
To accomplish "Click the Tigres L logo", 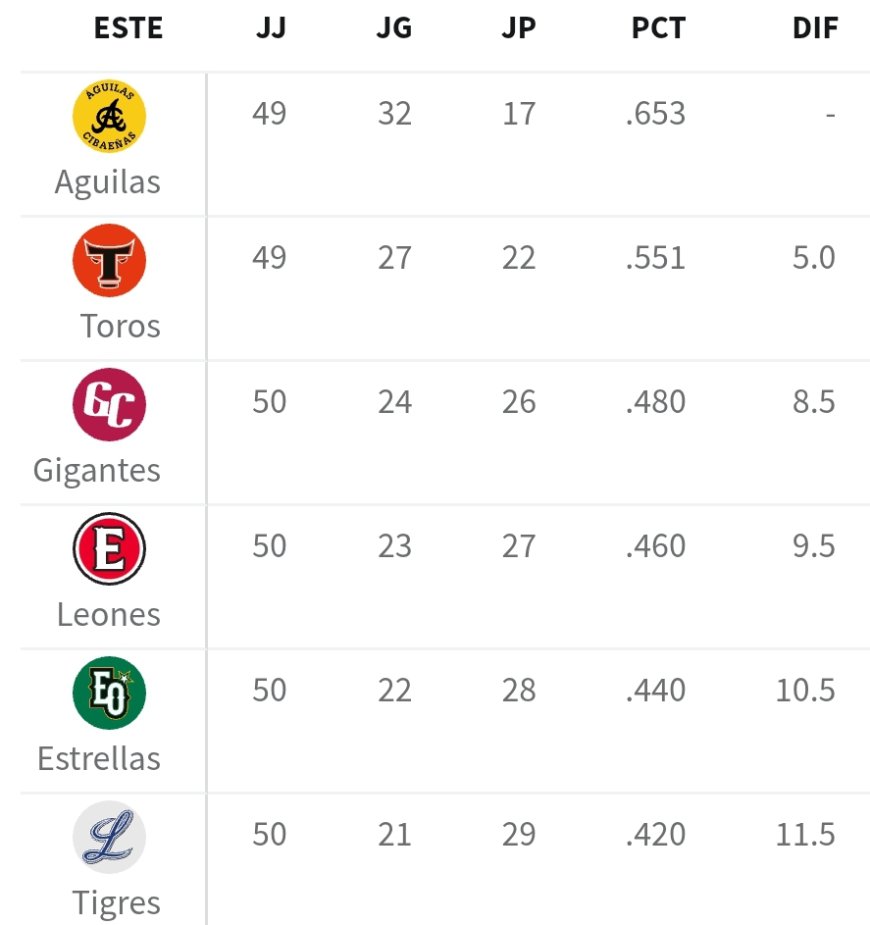I will tap(109, 837).
